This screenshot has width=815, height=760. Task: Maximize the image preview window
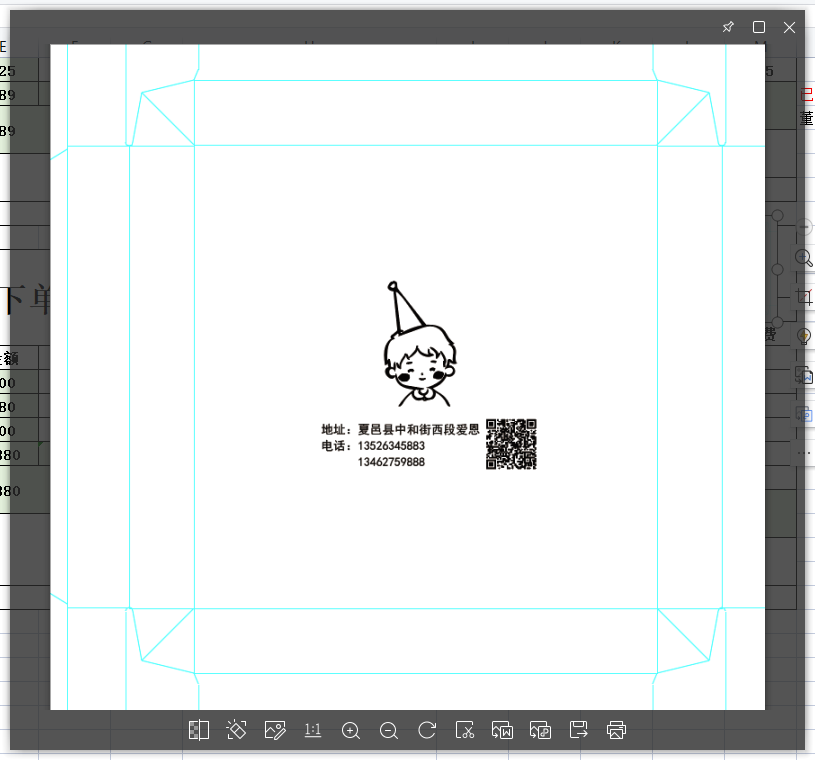coord(759,27)
